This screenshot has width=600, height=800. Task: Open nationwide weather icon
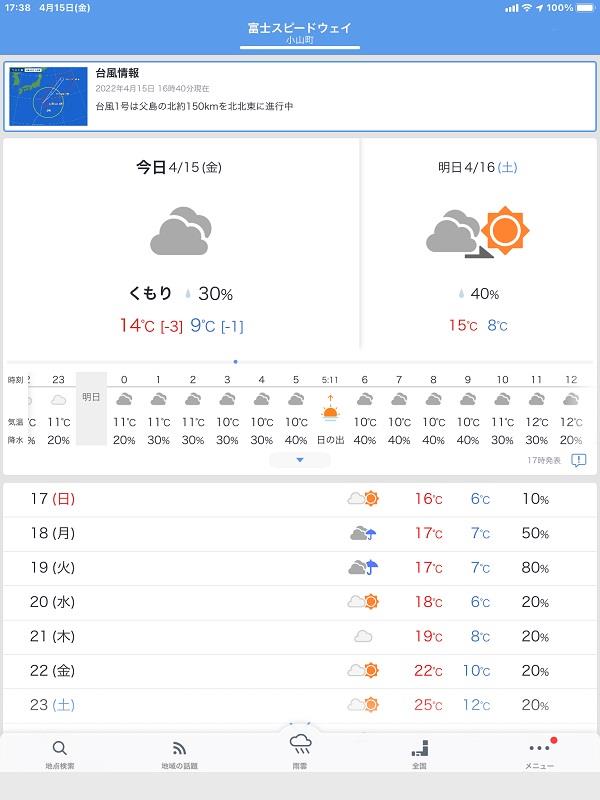coord(419,748)
